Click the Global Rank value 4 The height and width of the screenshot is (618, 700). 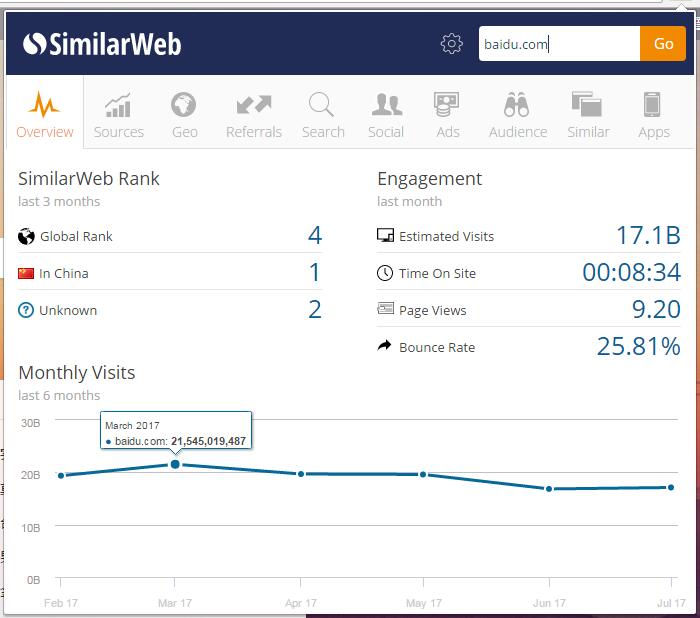click(315, 236)
